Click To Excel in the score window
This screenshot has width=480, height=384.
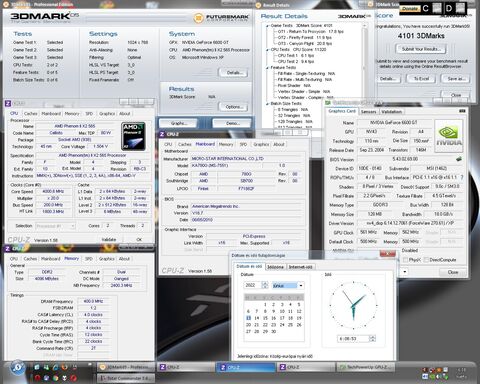click(x=421, y=79)
